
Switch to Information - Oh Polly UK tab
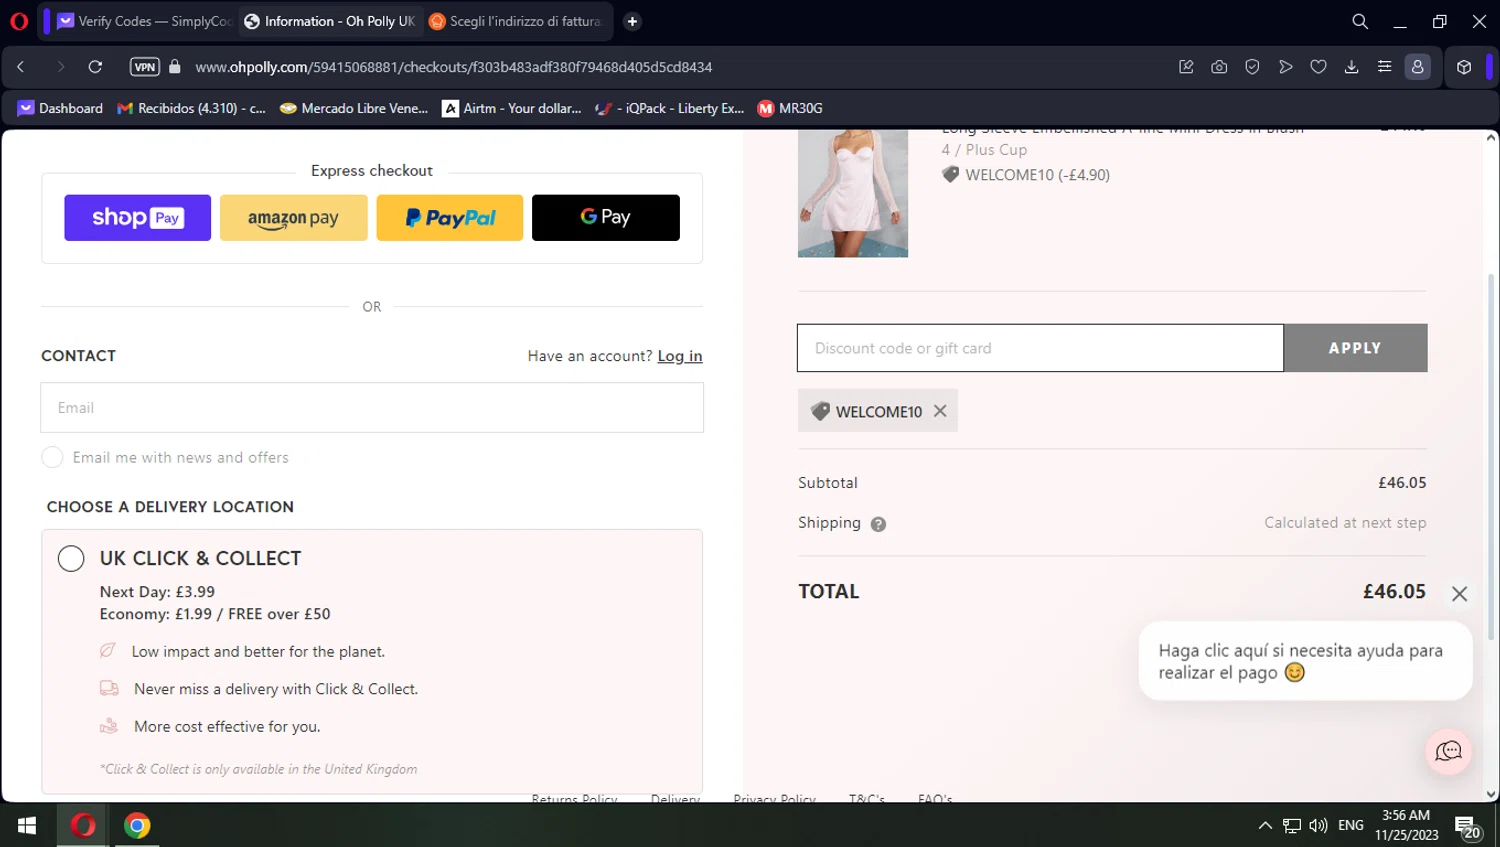coord(330,21)
